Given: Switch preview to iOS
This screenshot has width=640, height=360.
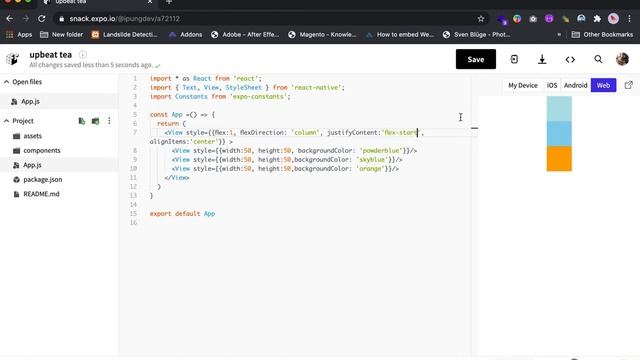Looking at the screenshot, I should point(551,85).
